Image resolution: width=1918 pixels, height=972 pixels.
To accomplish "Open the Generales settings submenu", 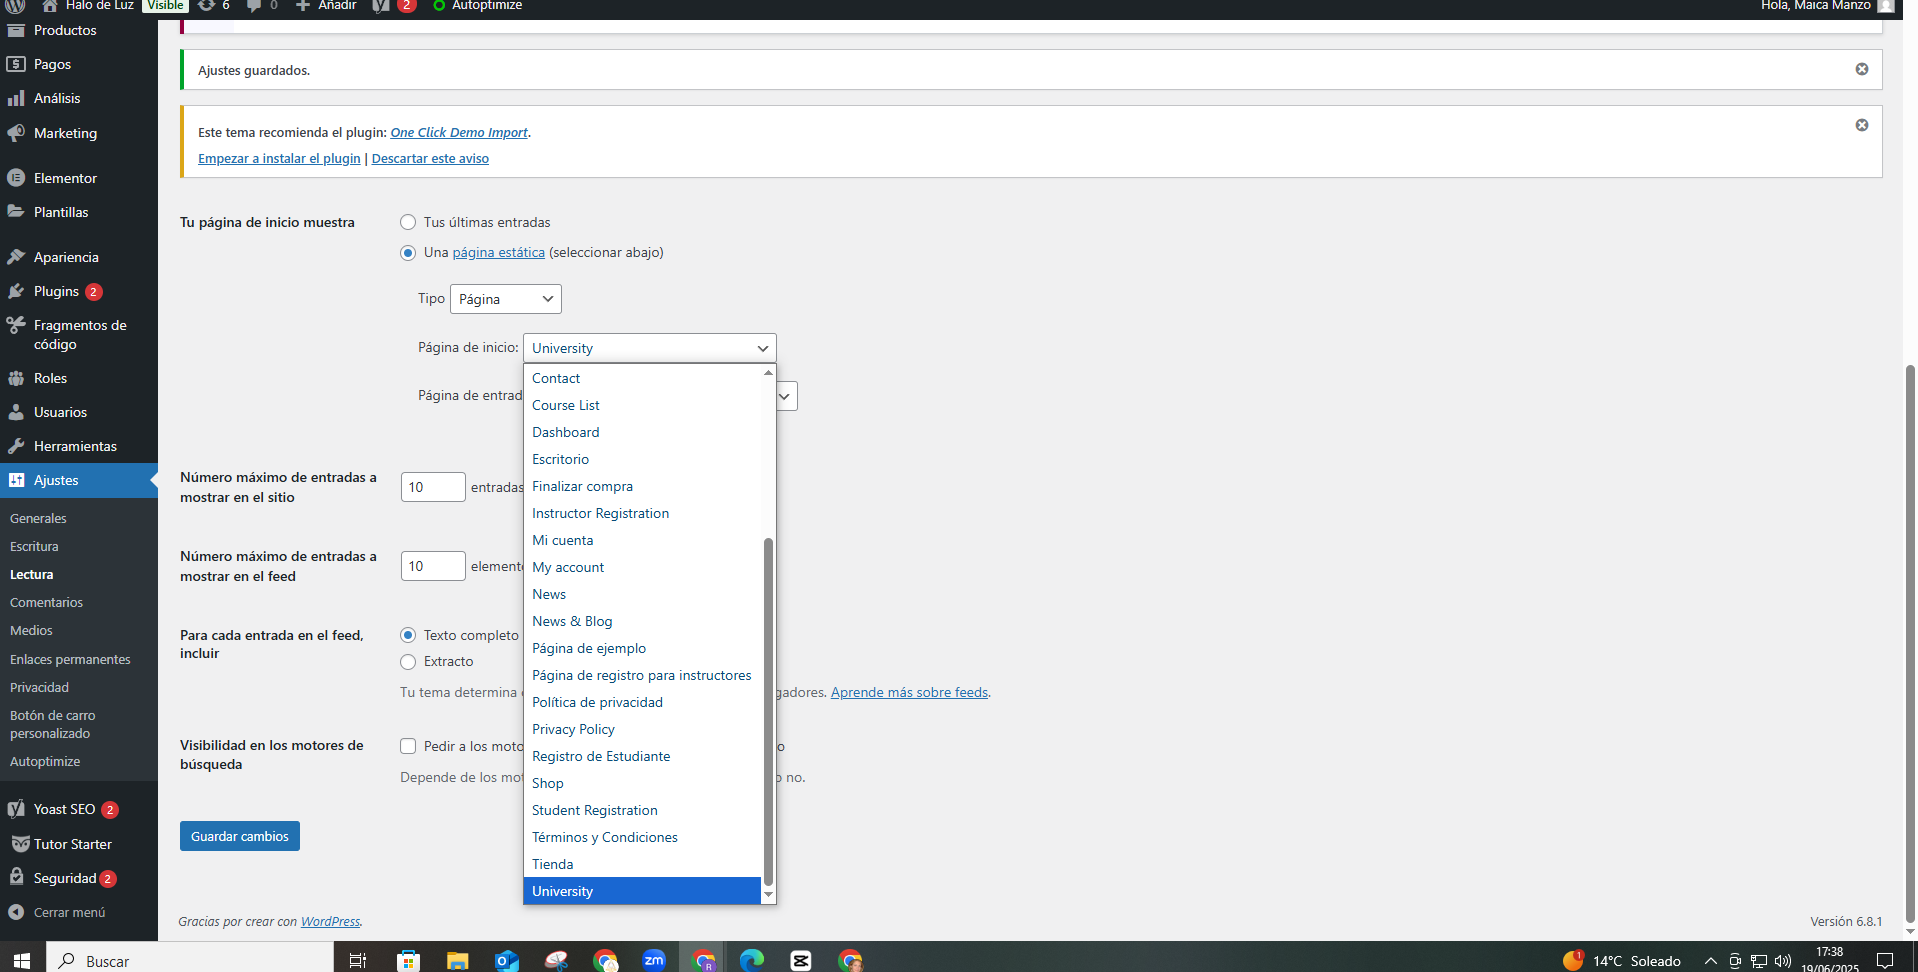I will click(x=38, y=518).
